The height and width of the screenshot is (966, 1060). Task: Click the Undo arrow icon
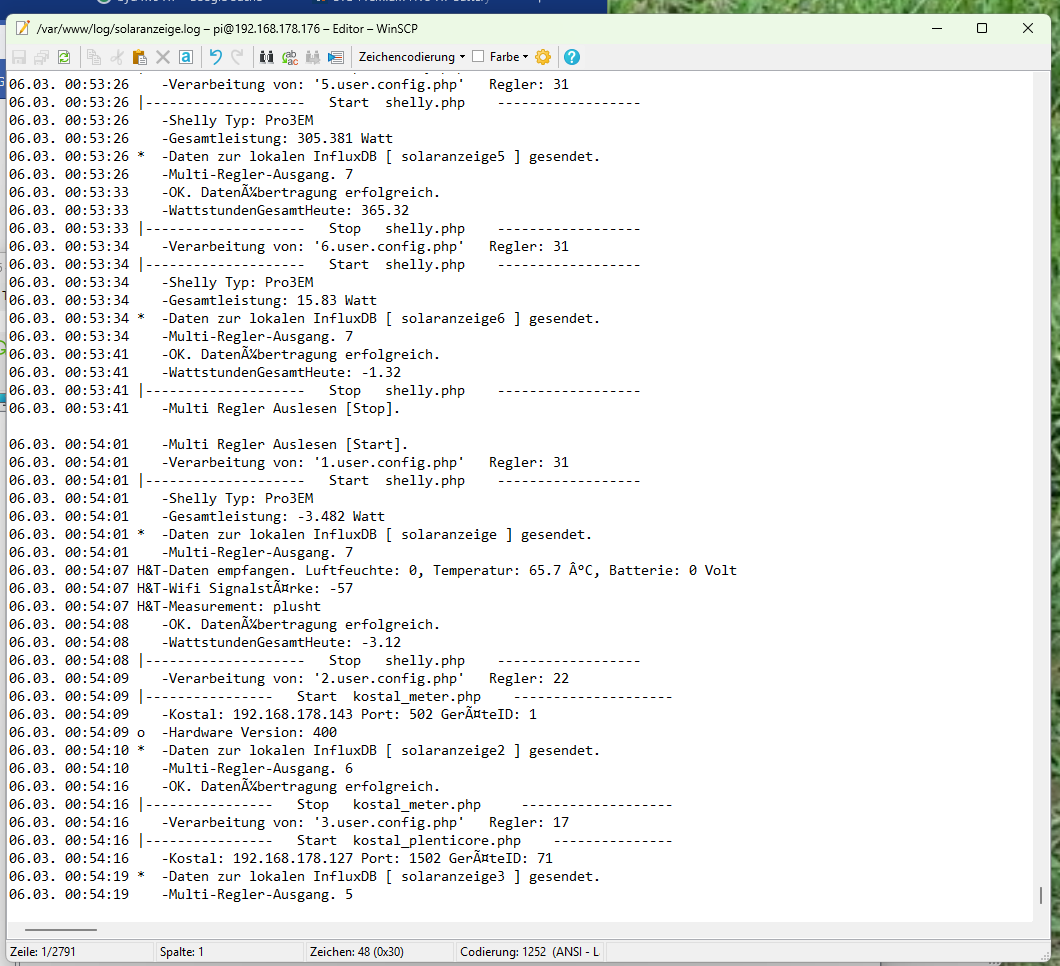215,58
